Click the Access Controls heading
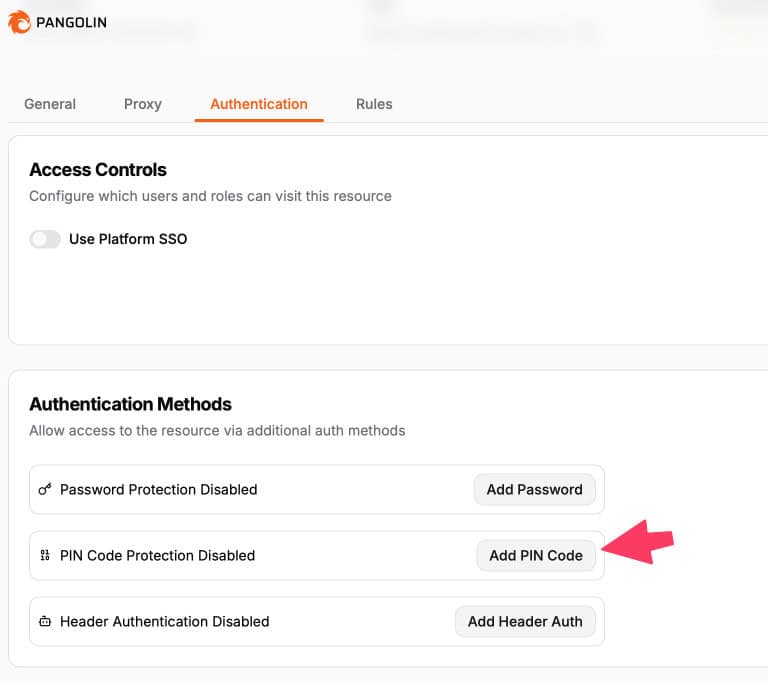The width and height of the screenshot is (768, 681). [98, 170]
